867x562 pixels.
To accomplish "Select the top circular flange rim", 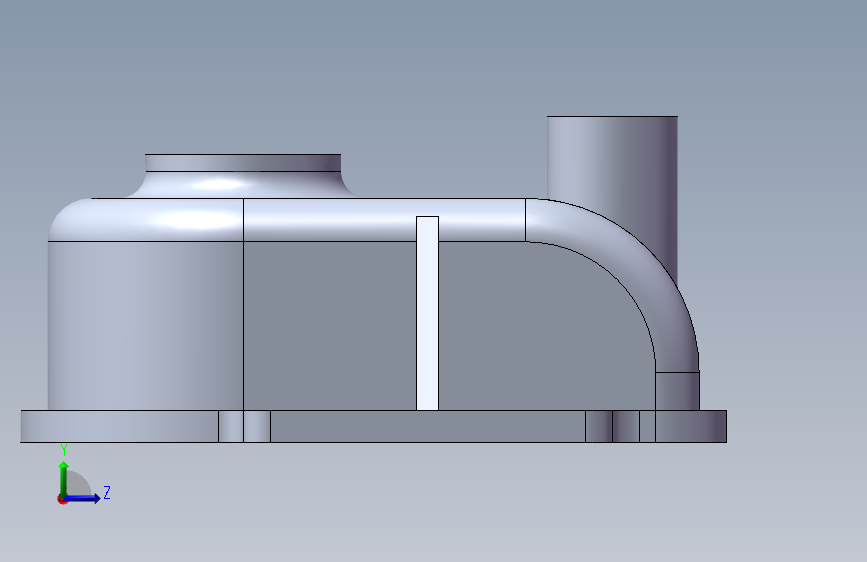I will click(x=243, y=163).
